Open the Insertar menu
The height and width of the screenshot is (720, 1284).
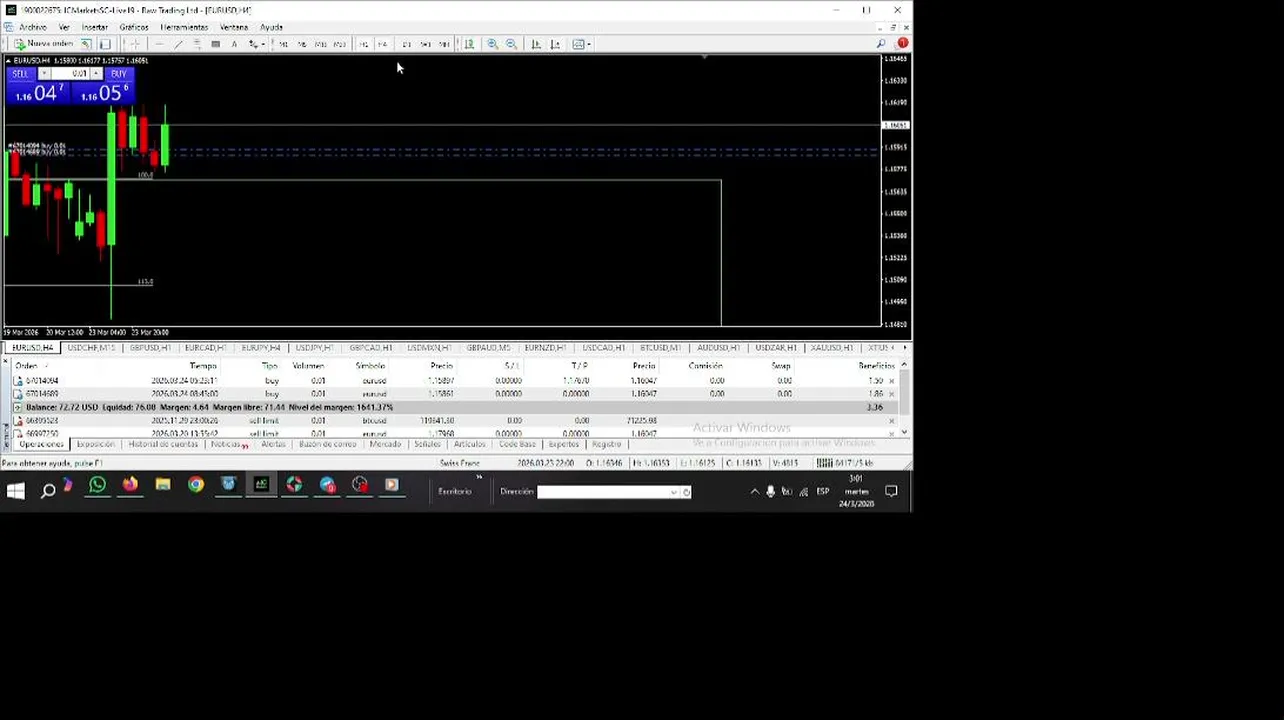tap(94, 27)
